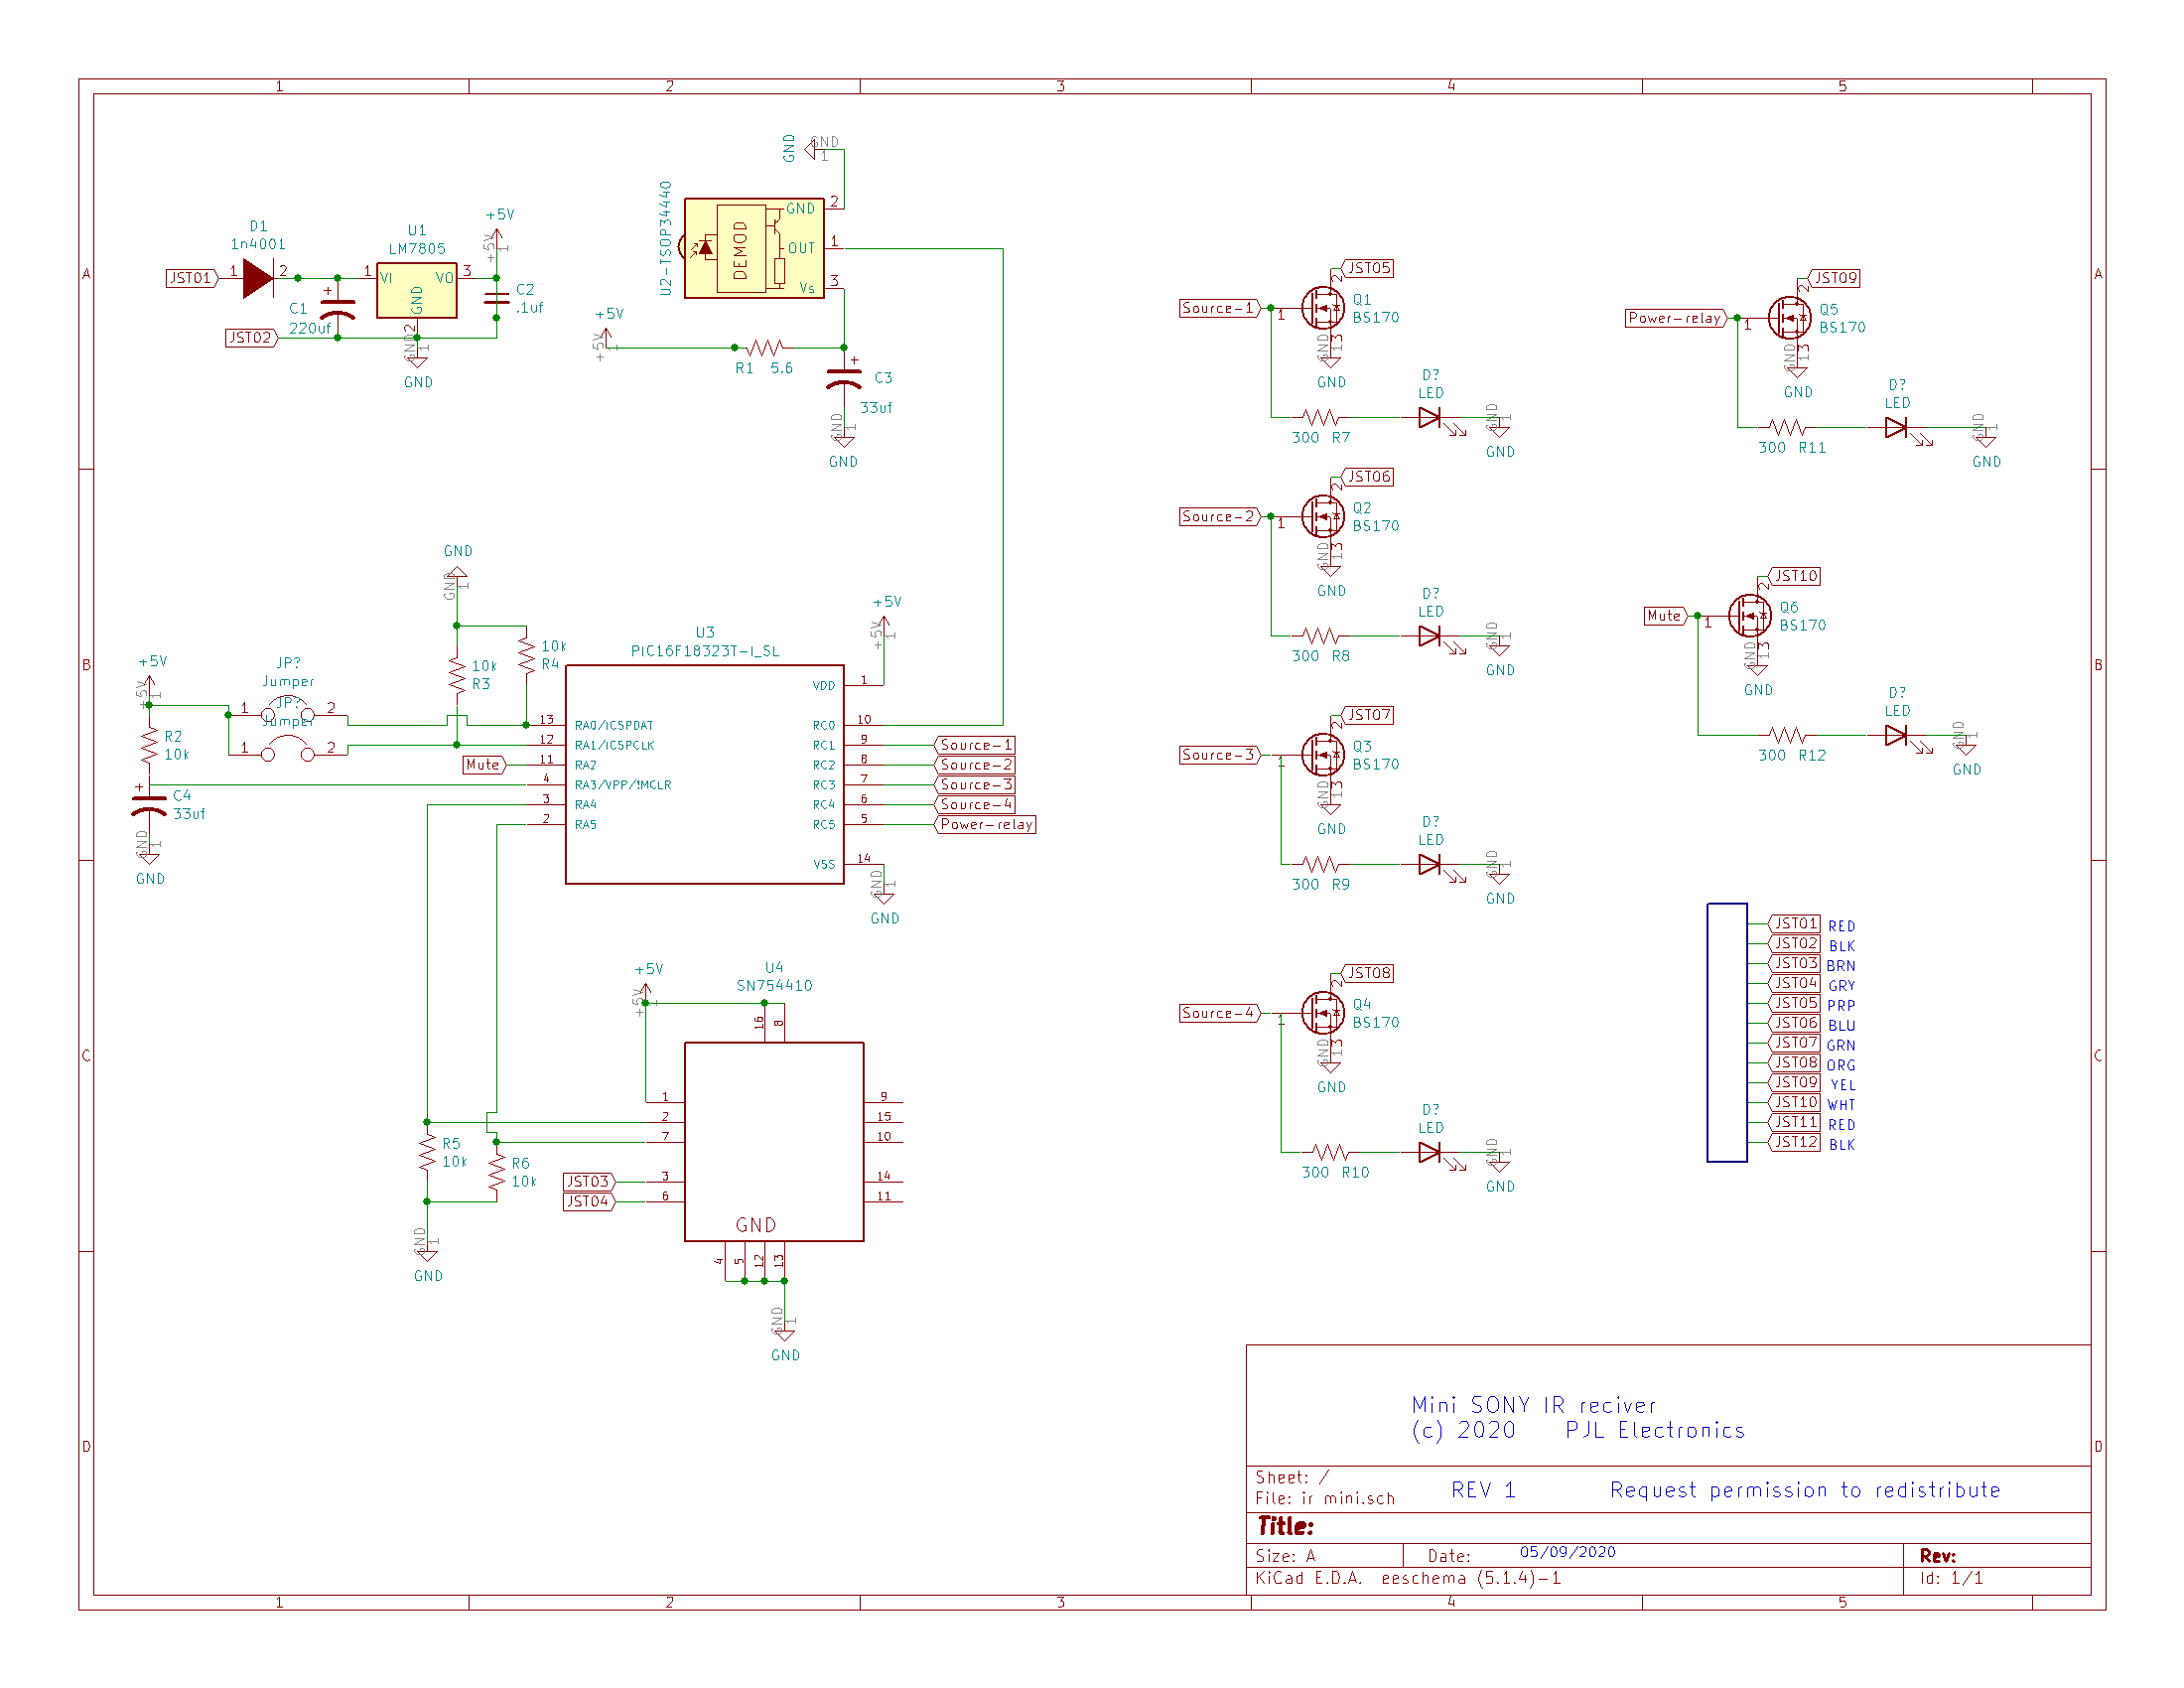Click the LM7805 regulator symbol U1
Image resolution: width=2184 pixels, height=1688 pixels.
416,290
